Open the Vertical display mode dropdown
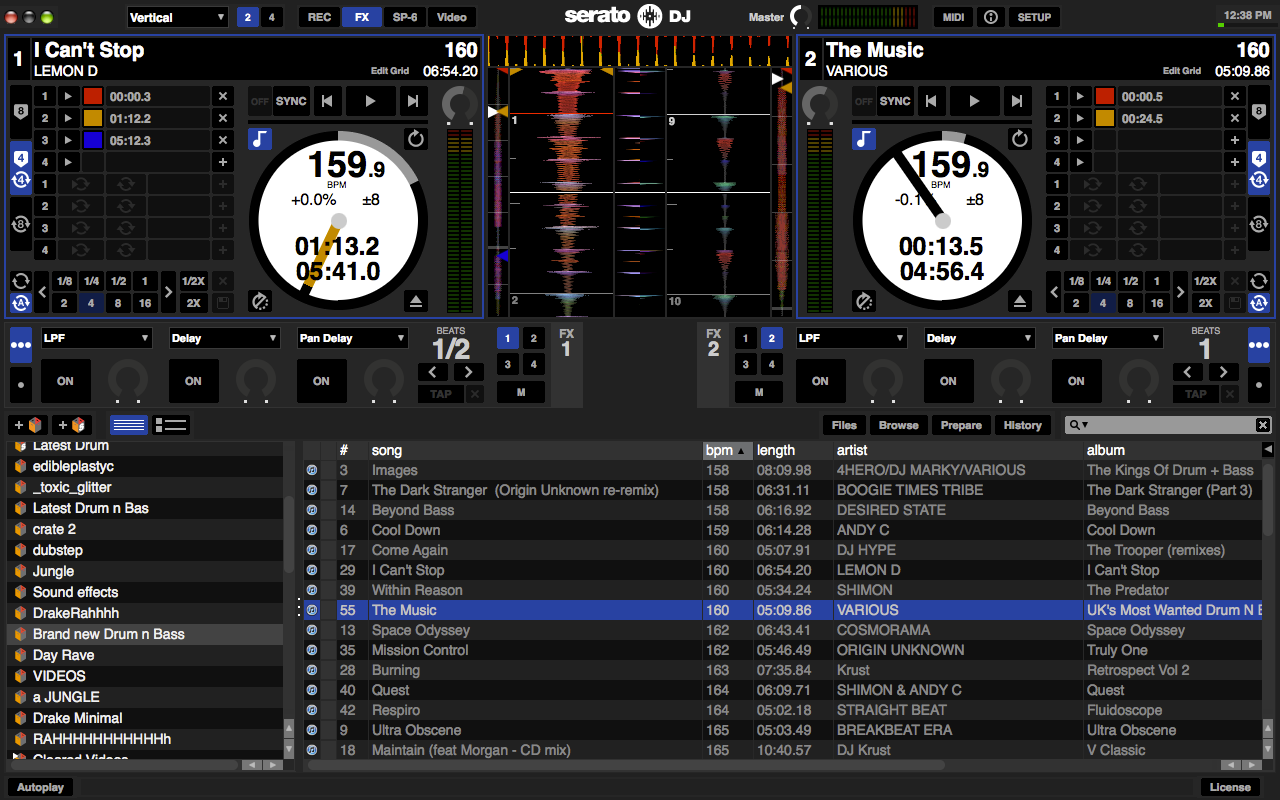This screenshot has width=1280, height=800. pos(178,17)
